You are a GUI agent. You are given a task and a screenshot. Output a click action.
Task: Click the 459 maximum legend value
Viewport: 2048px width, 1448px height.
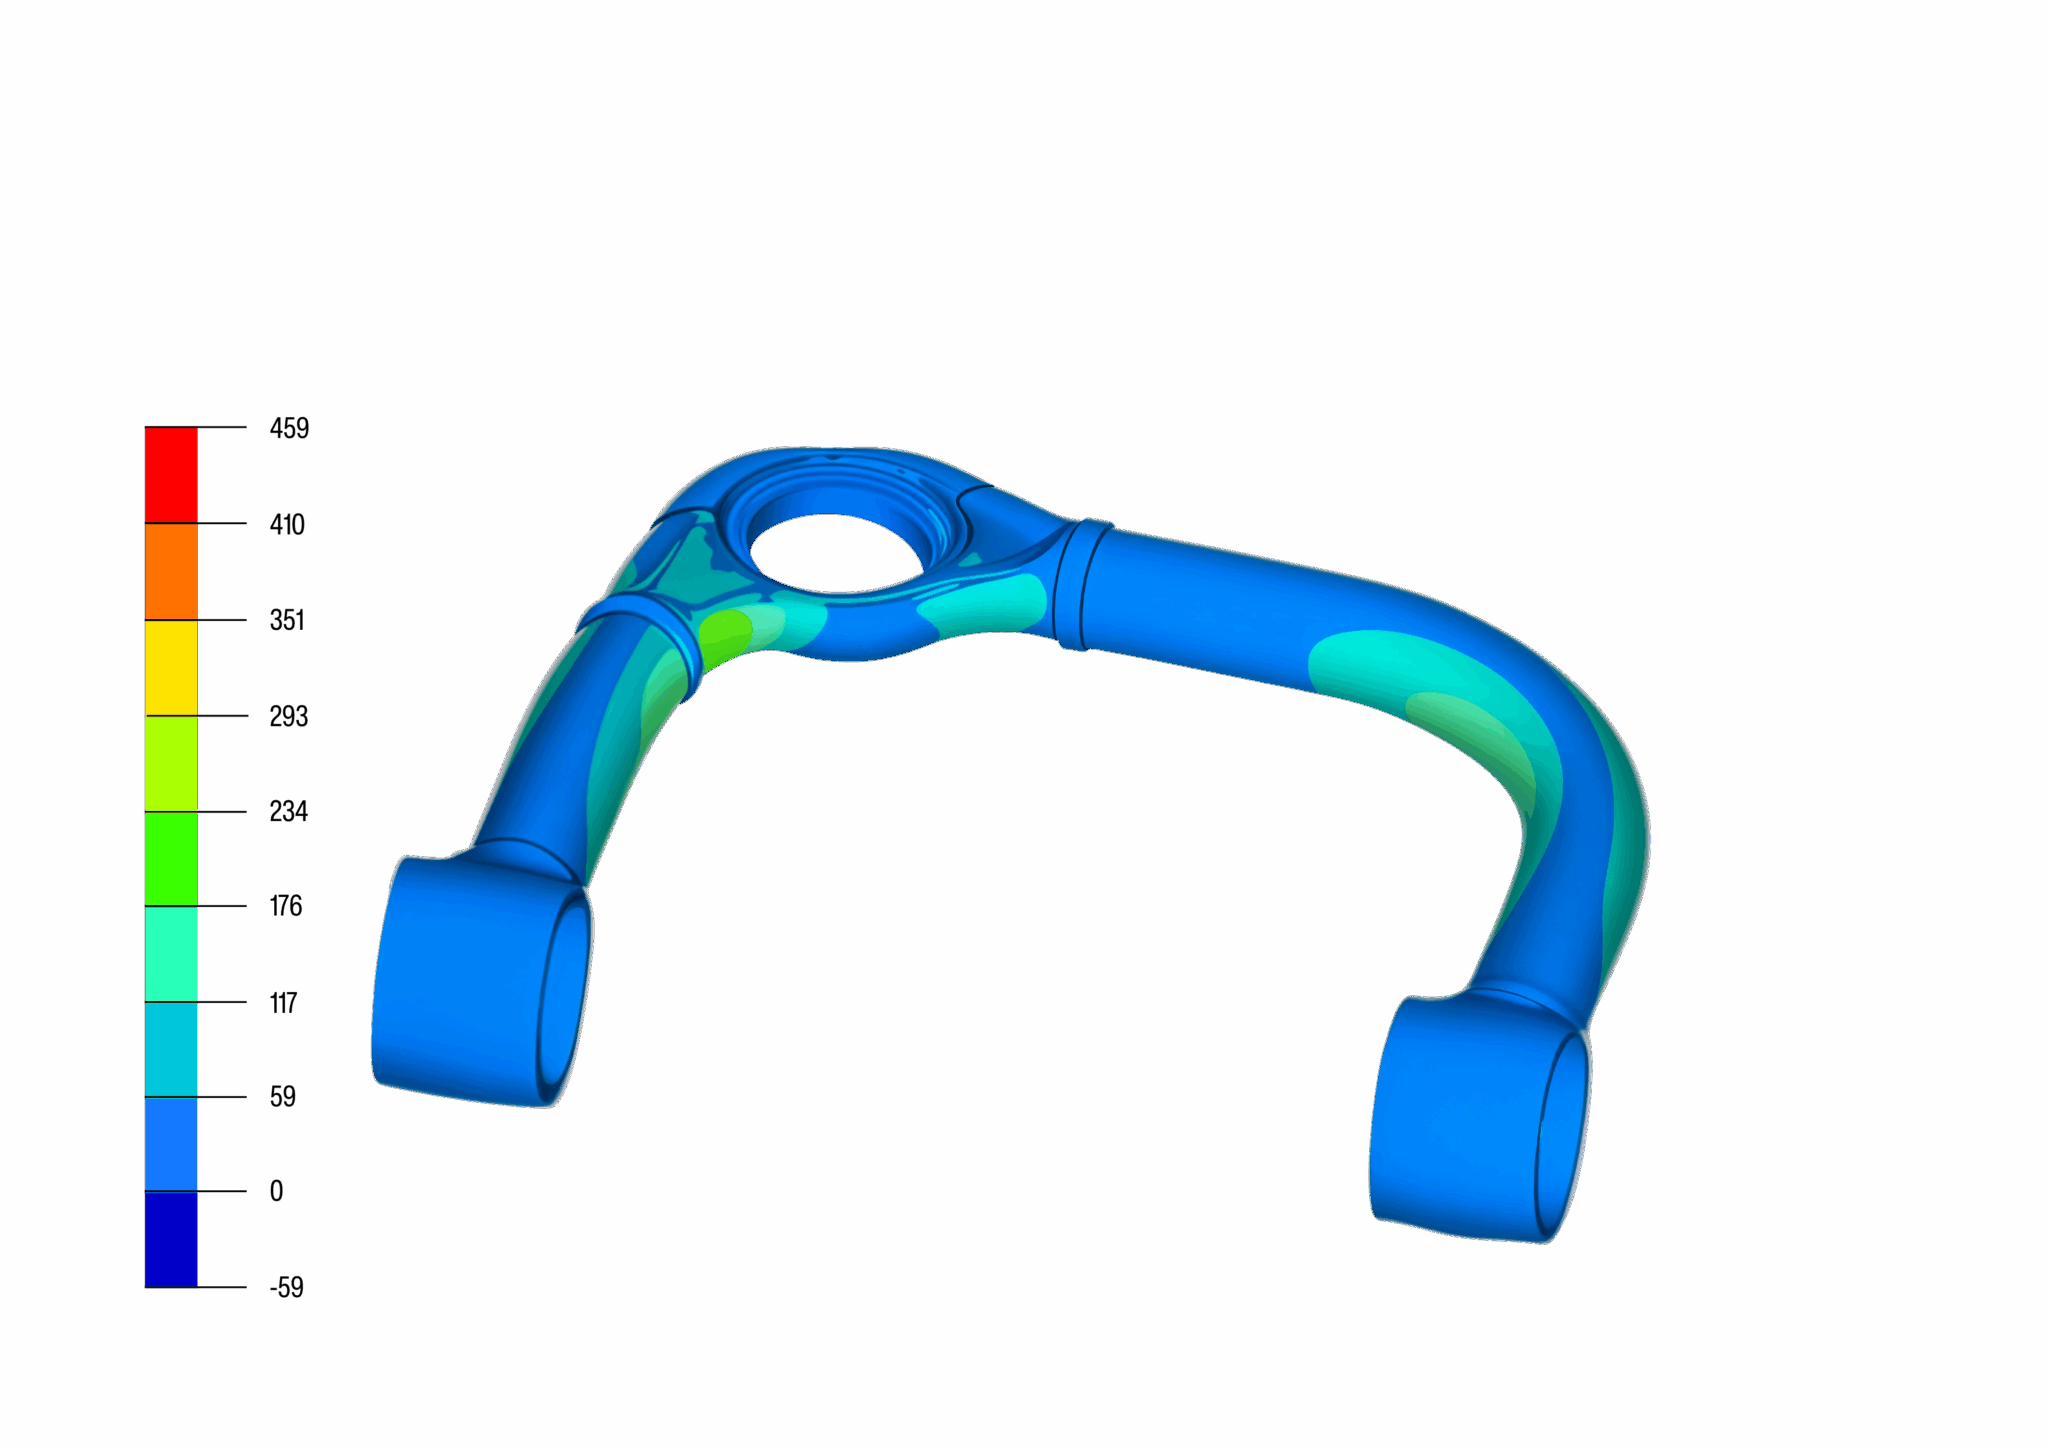click(289, 429)
